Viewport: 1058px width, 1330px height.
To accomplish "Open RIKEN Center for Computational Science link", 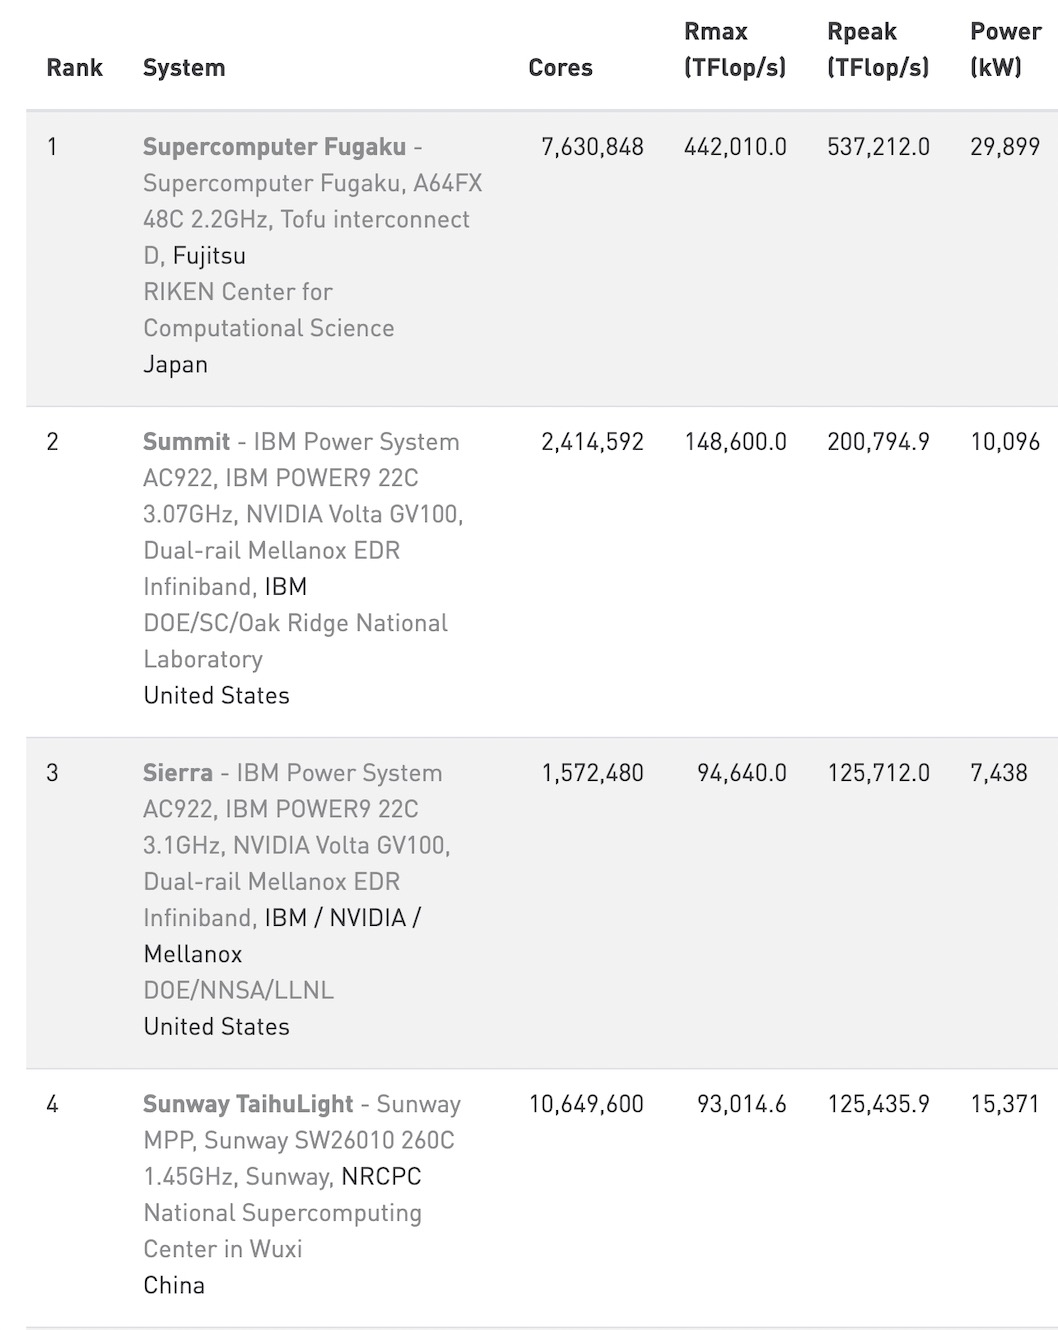I will pyautogui.click(x=268, y=310).
